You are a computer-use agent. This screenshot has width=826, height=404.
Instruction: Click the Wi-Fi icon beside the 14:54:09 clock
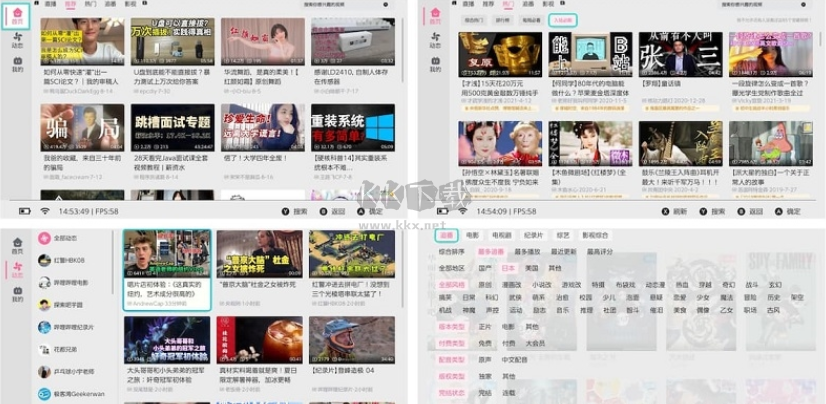coord(463,211)
